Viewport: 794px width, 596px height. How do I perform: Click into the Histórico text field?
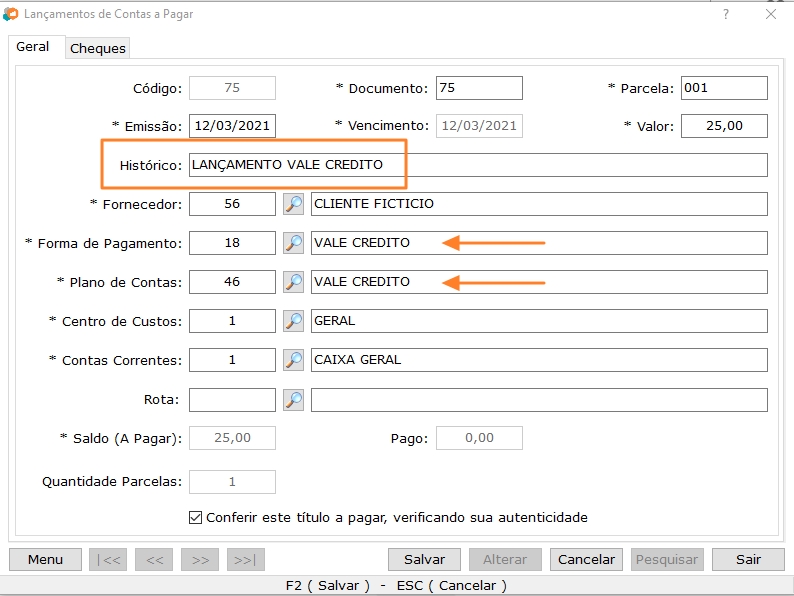478,165
